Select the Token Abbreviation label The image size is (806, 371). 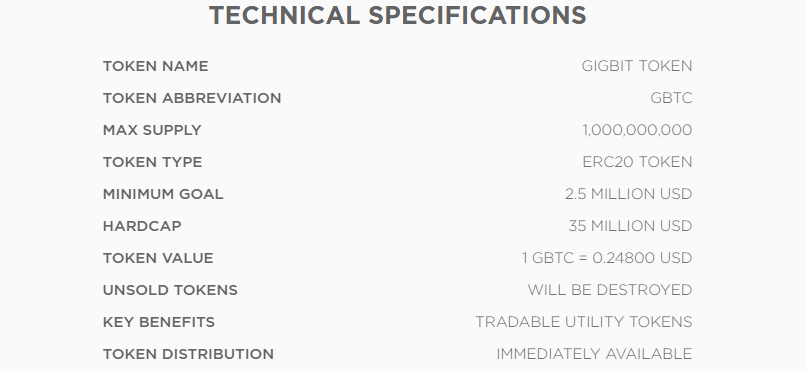click(x=192, y=98)
